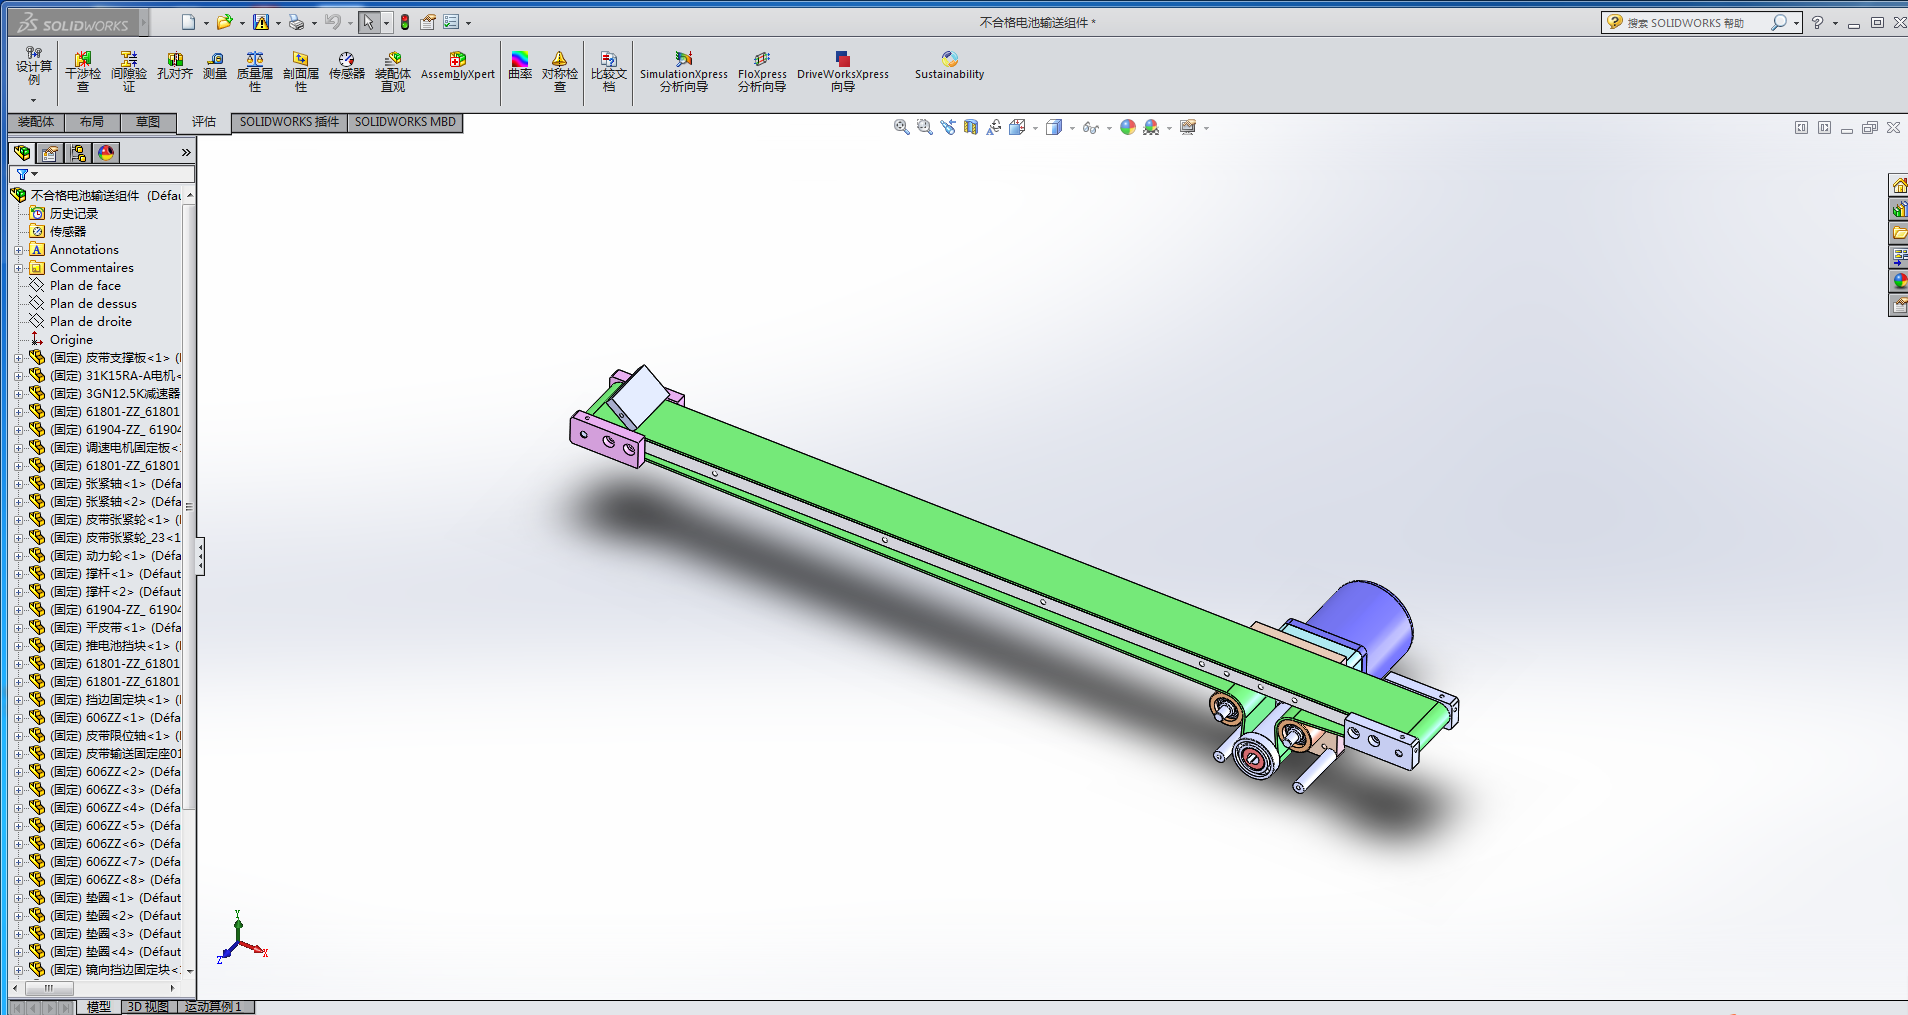The image size is (1908, 1015).
Task: Click the rebuild traffic light icon
Action: [x=405, y=22]
